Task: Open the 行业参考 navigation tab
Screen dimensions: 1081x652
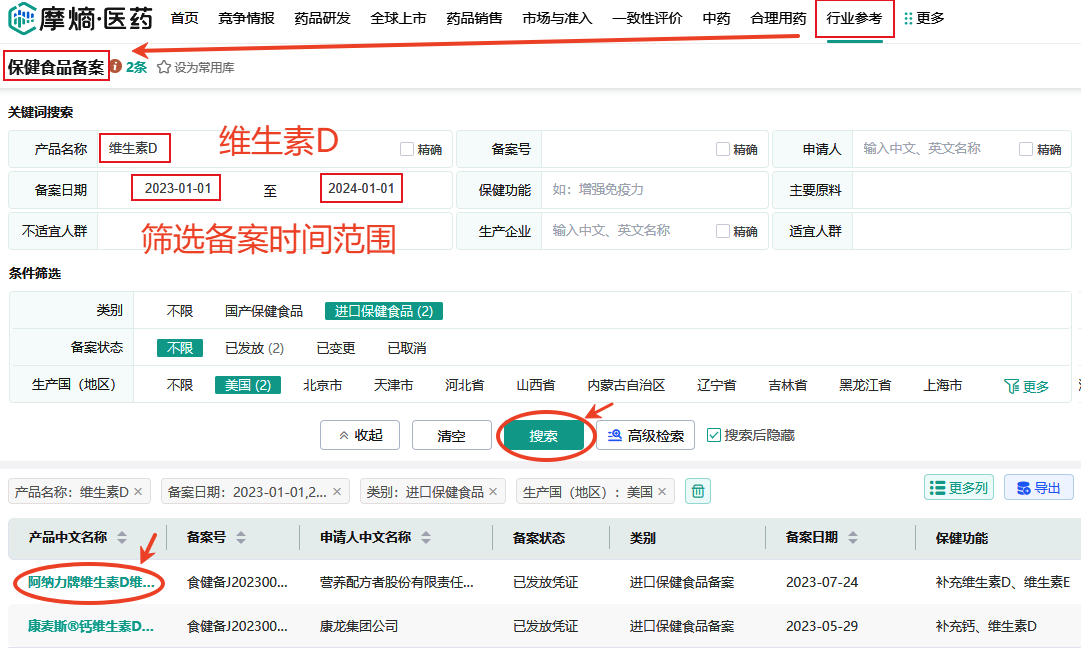Action: click(854, 18)
